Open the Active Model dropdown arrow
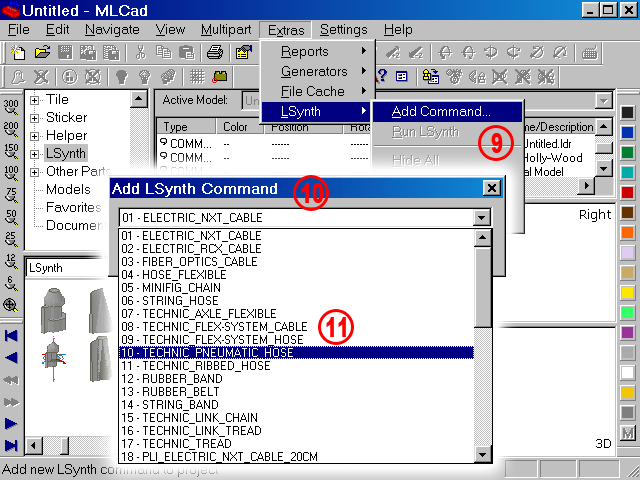Image resolution: width=640 pixels, height=480 pixels. [x=603, y=101]
